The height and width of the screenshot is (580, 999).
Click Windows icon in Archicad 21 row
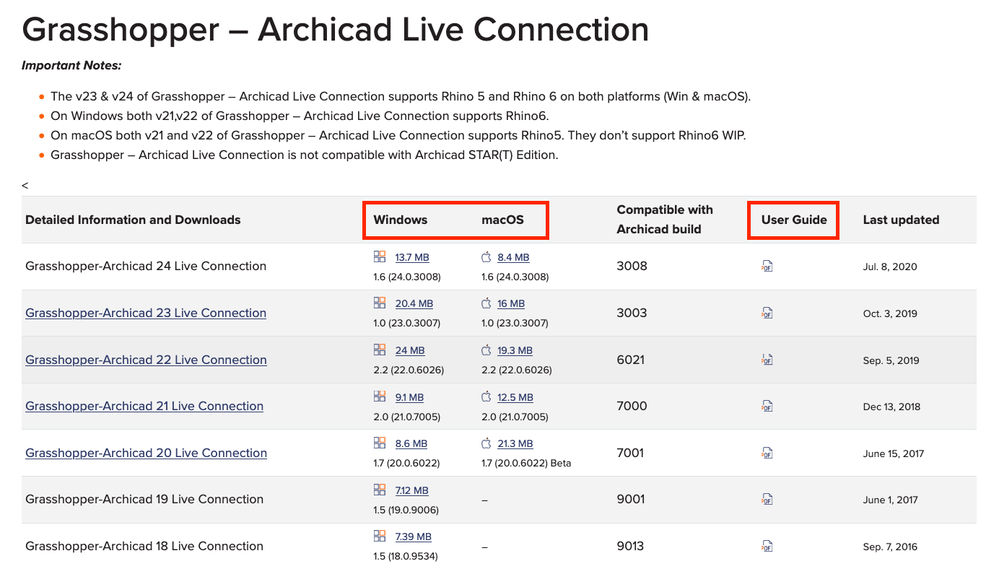point(380,396)
